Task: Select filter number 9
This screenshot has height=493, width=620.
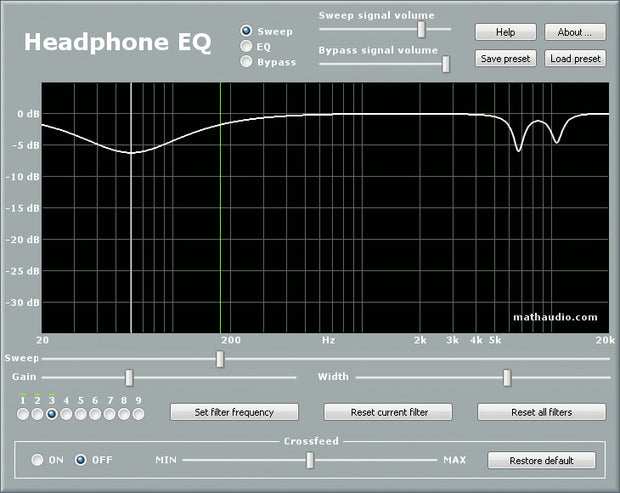Action: pyautogui.click(x=138, y=414)
